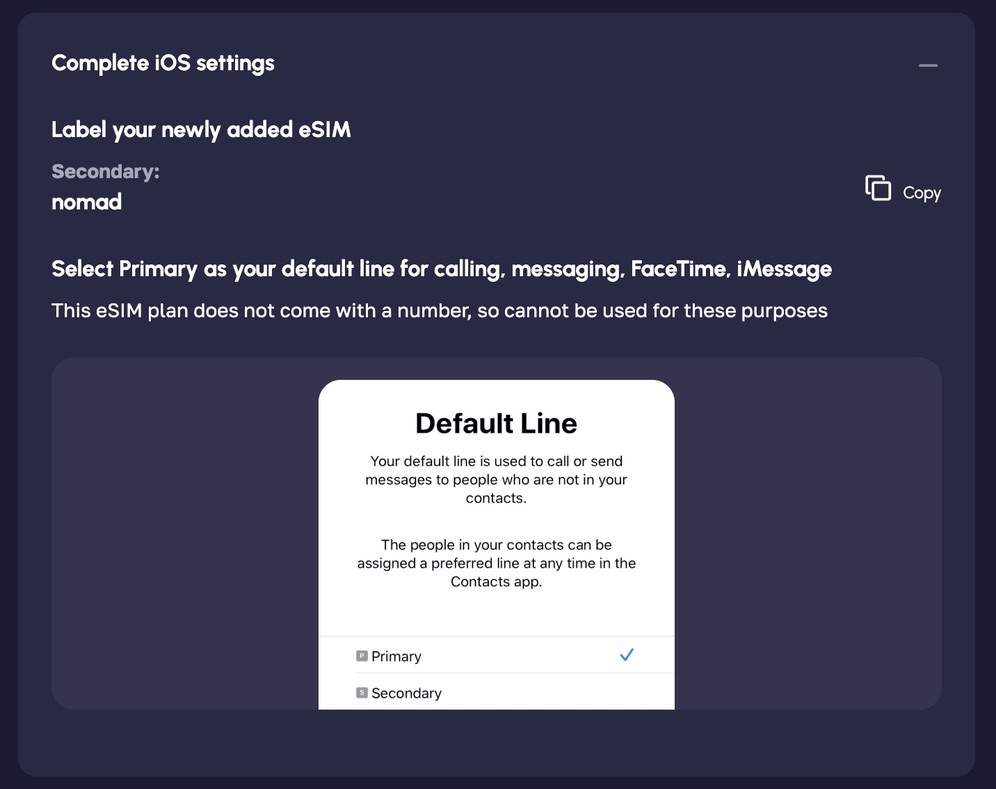Click the Secondary: field label

pyautogui.click(x=105, y=172)
